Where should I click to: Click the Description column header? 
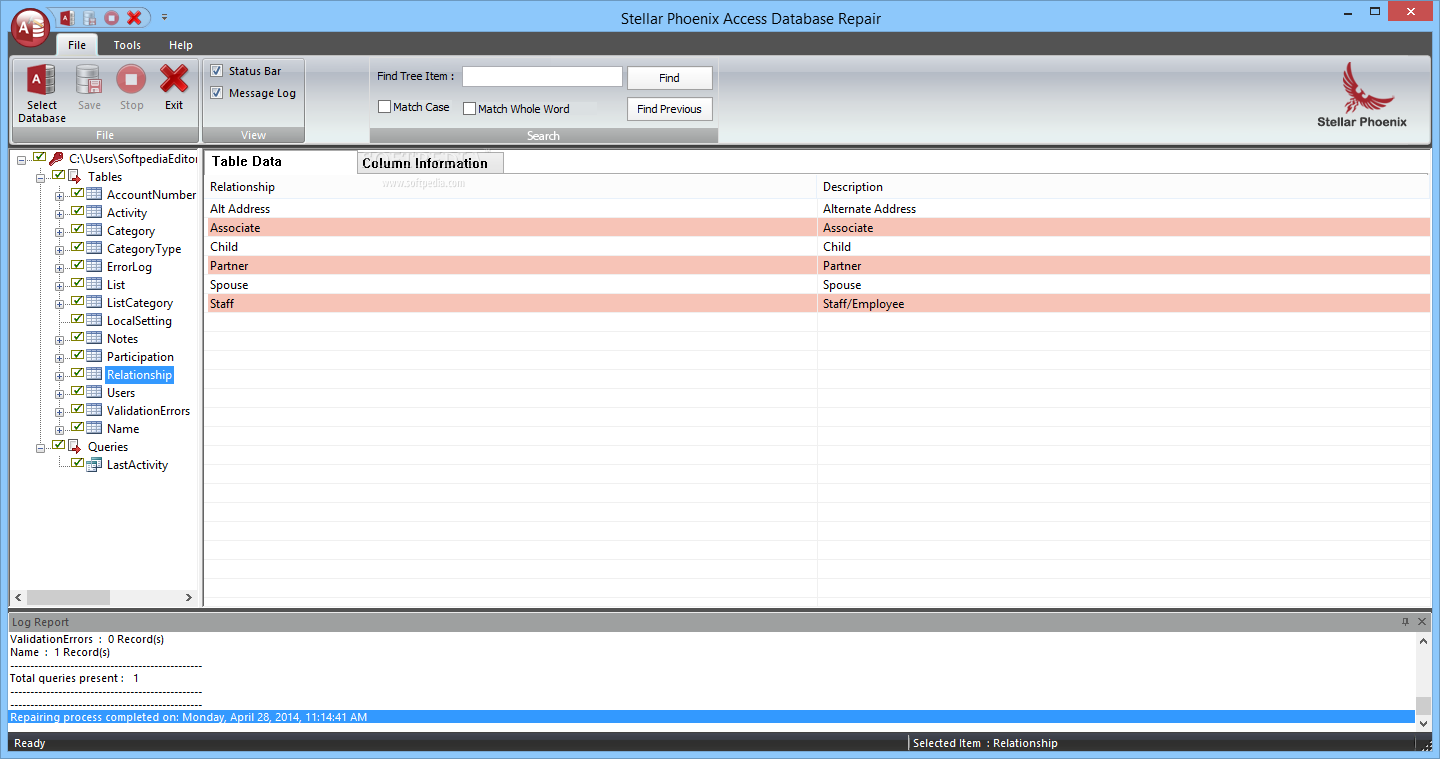pos(1124,187)
